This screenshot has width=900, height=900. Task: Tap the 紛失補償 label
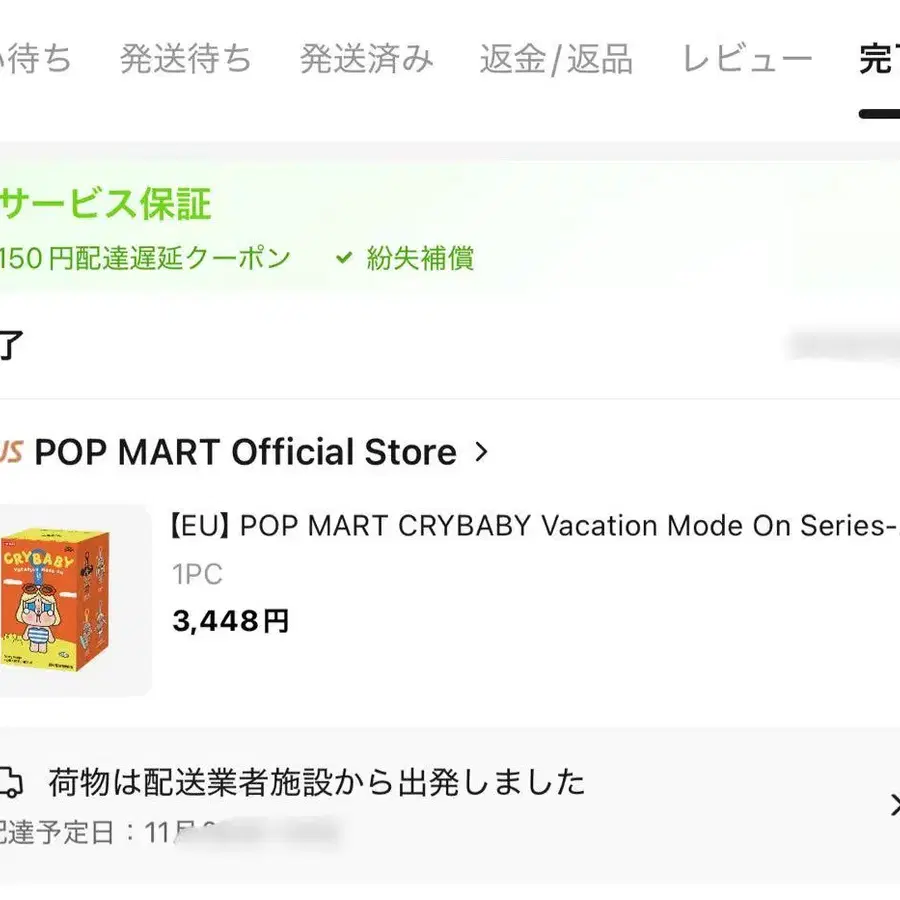click(x=420, y=259)
